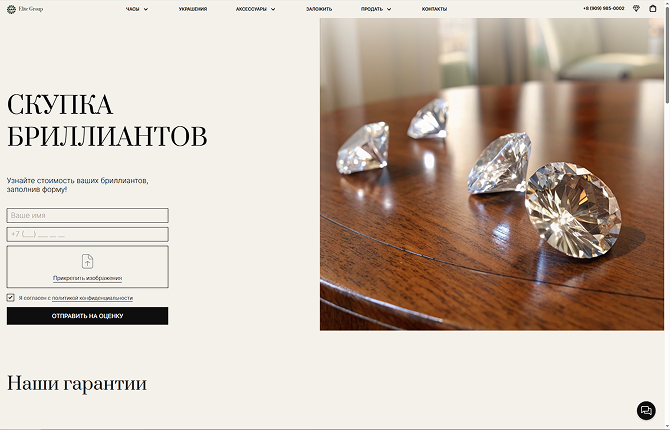Image resolution: width=670 pixels, height=430 pixels.
Task: Go to the КОНТАКТЫ page
Action: 434,9
